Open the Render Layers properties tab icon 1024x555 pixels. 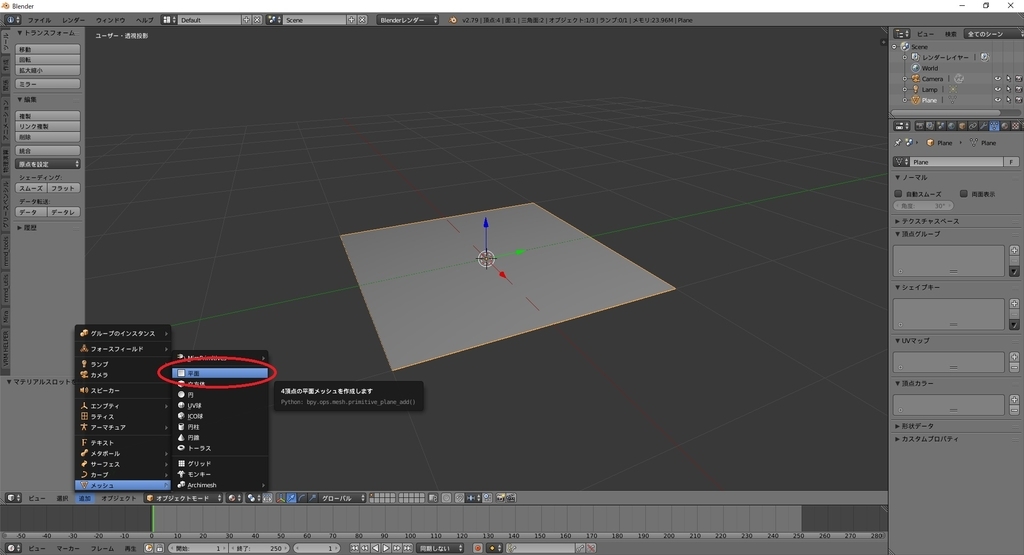click(x=930, y=126)
